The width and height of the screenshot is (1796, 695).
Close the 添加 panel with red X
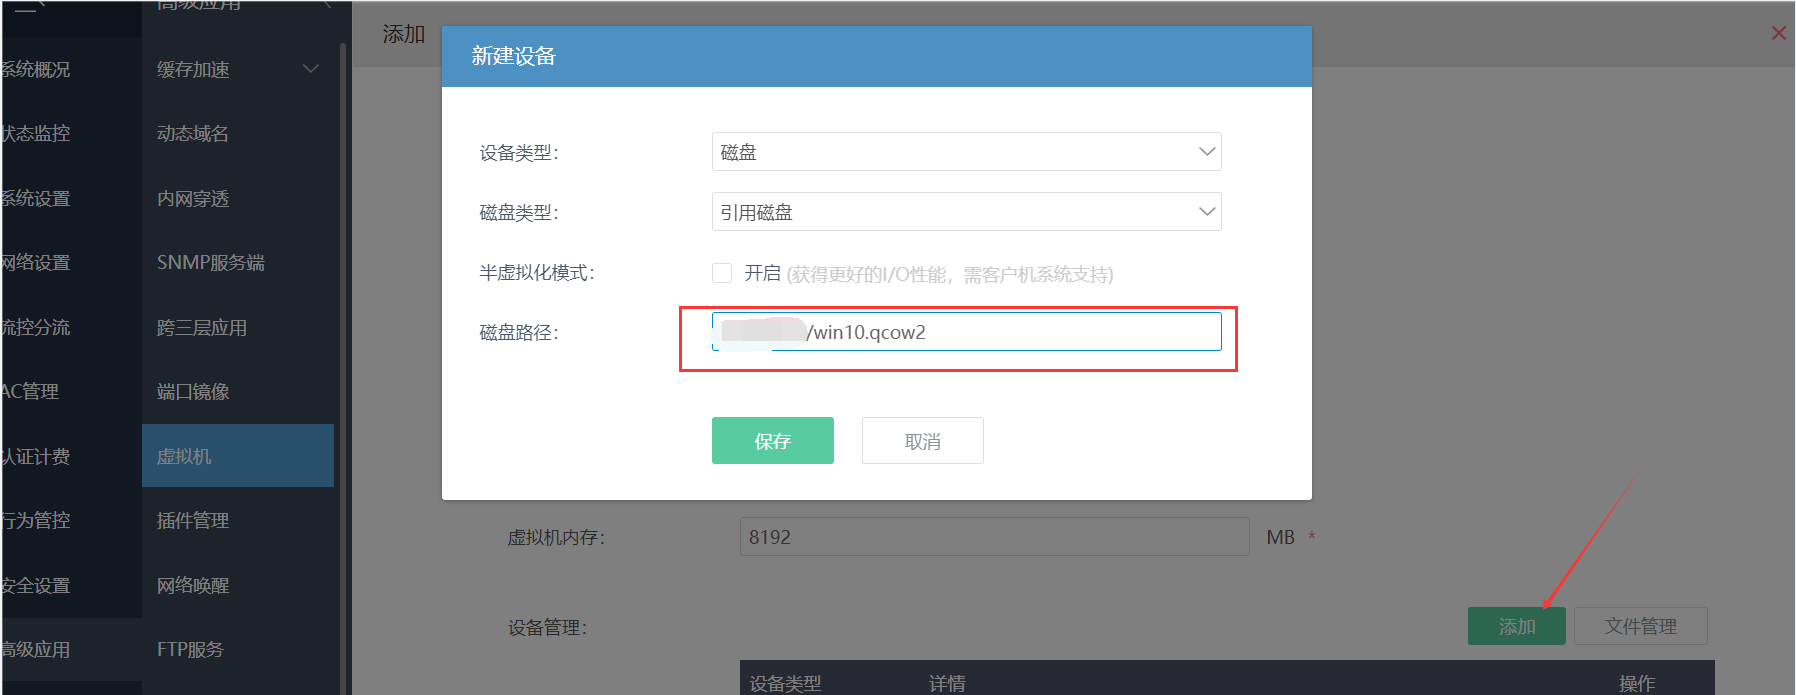tap(1778, 33)
